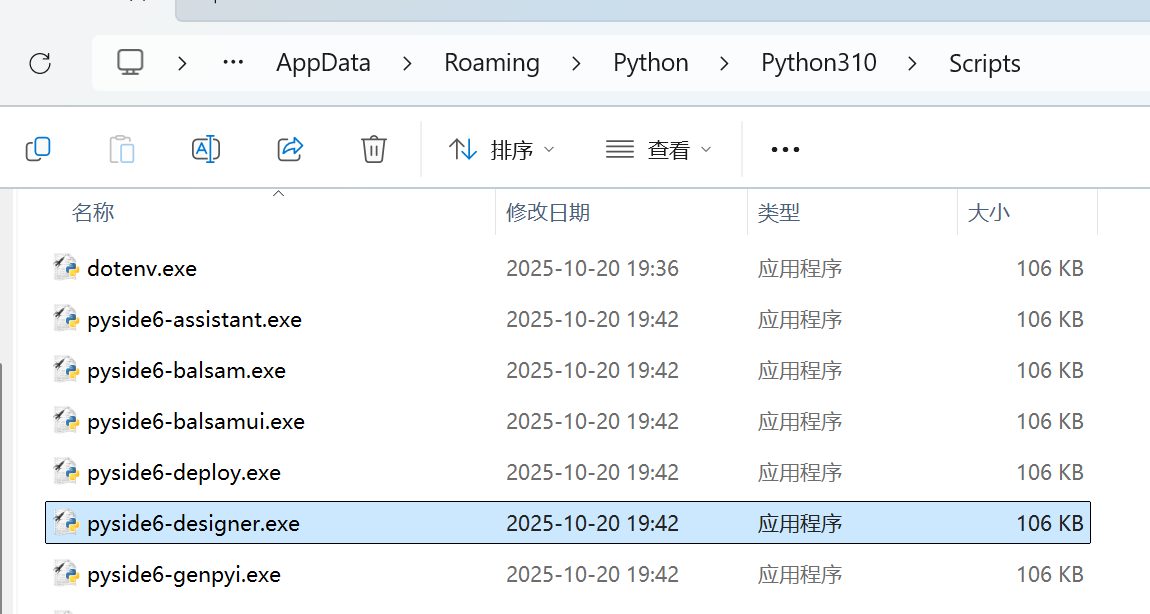Click the pyside6-genpyi.exe file icon
This screenshot has width=1150, height=614.
(x=66, y=574)
